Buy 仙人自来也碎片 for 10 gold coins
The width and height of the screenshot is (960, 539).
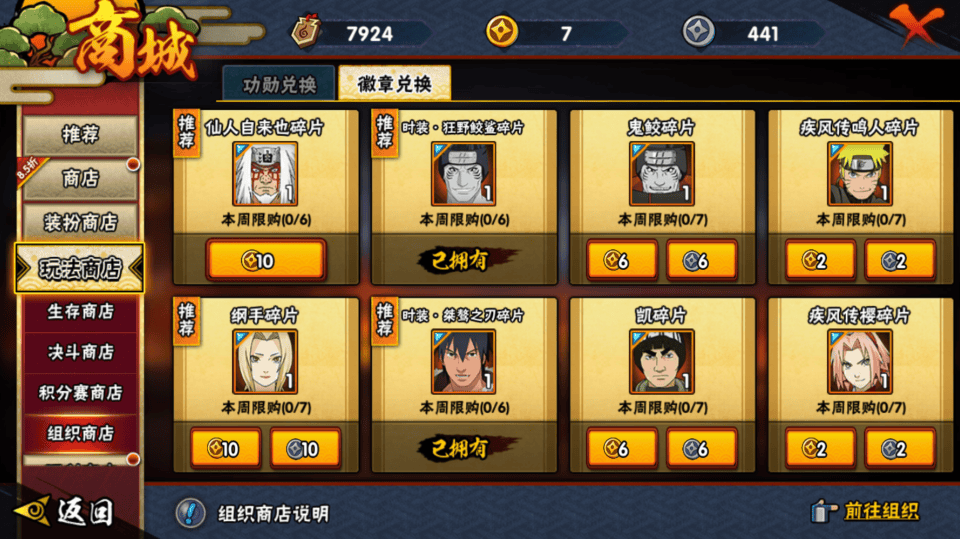pos(266,260)
